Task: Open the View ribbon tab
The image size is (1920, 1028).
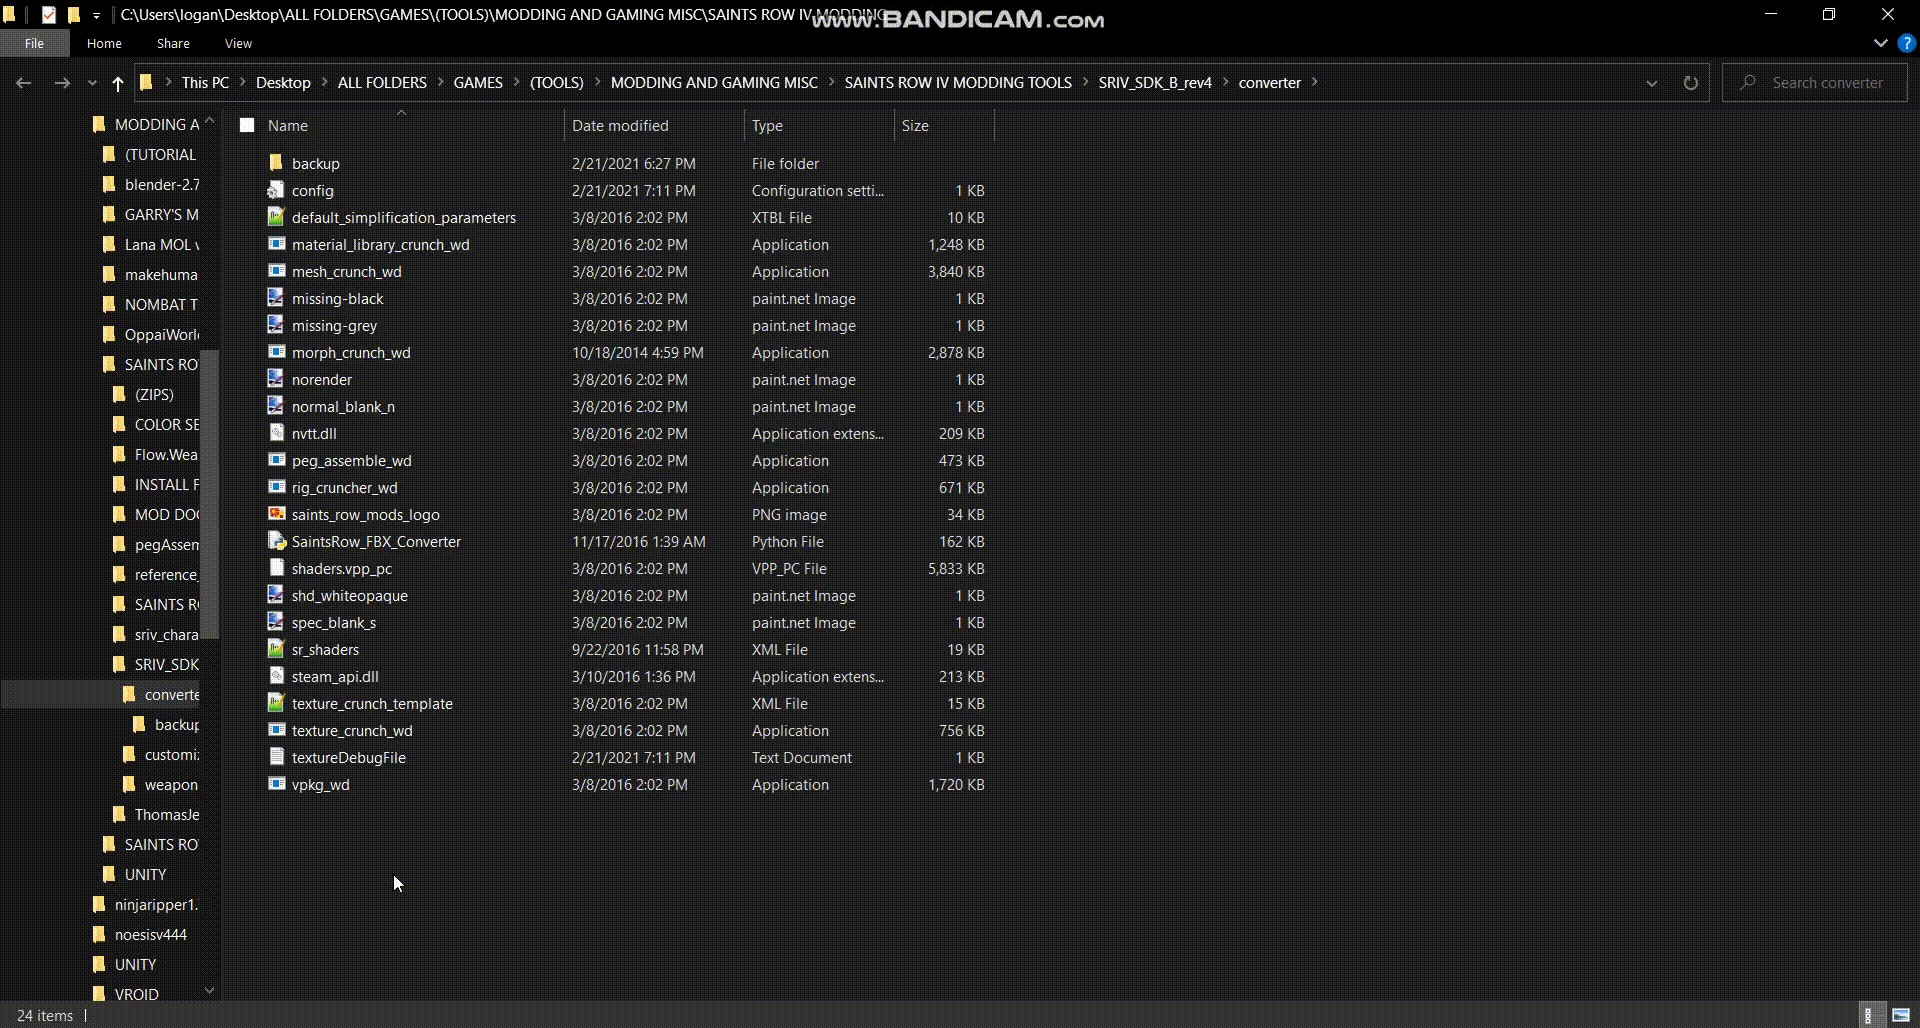Action: (238, 43)
